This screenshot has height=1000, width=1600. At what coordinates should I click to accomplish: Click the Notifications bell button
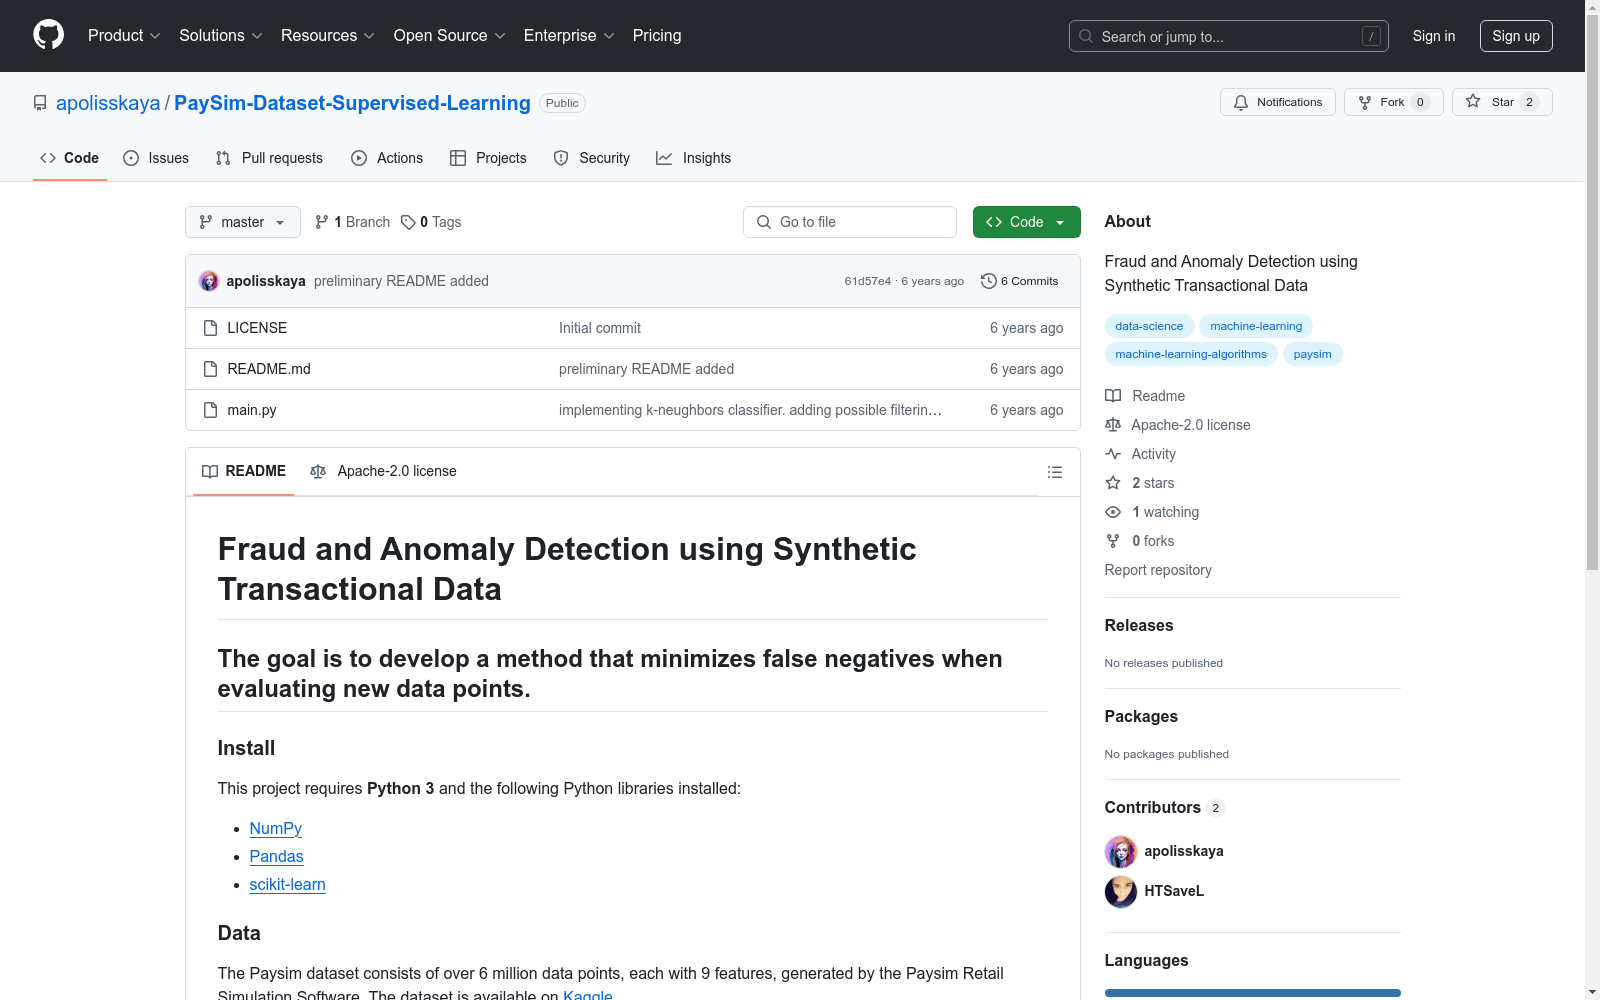click(1277, 102)
